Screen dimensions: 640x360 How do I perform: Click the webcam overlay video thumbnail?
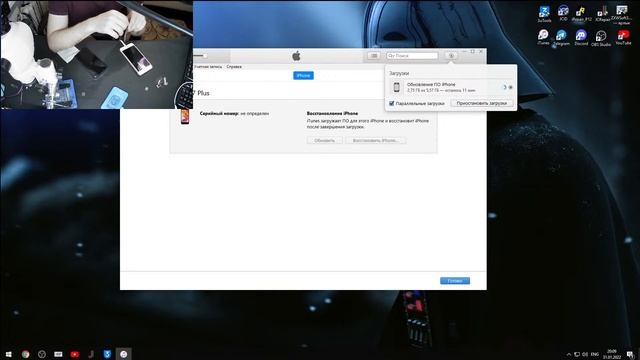pos(96,54)
